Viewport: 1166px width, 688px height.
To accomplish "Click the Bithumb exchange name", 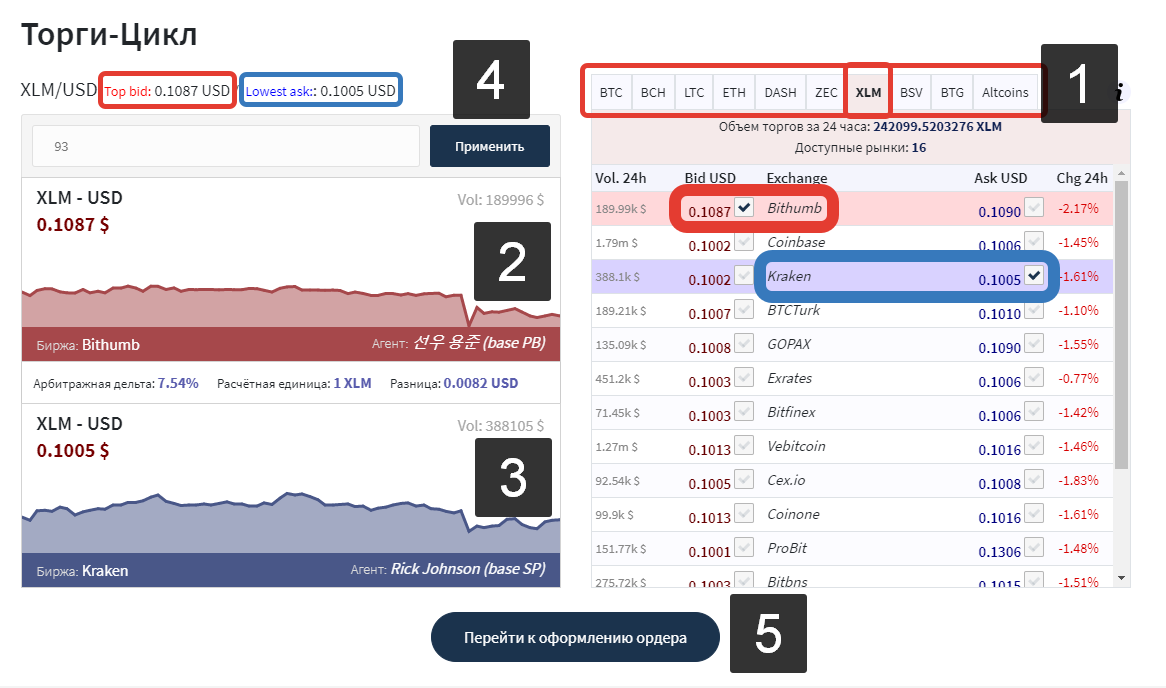I will coord(794,208).
